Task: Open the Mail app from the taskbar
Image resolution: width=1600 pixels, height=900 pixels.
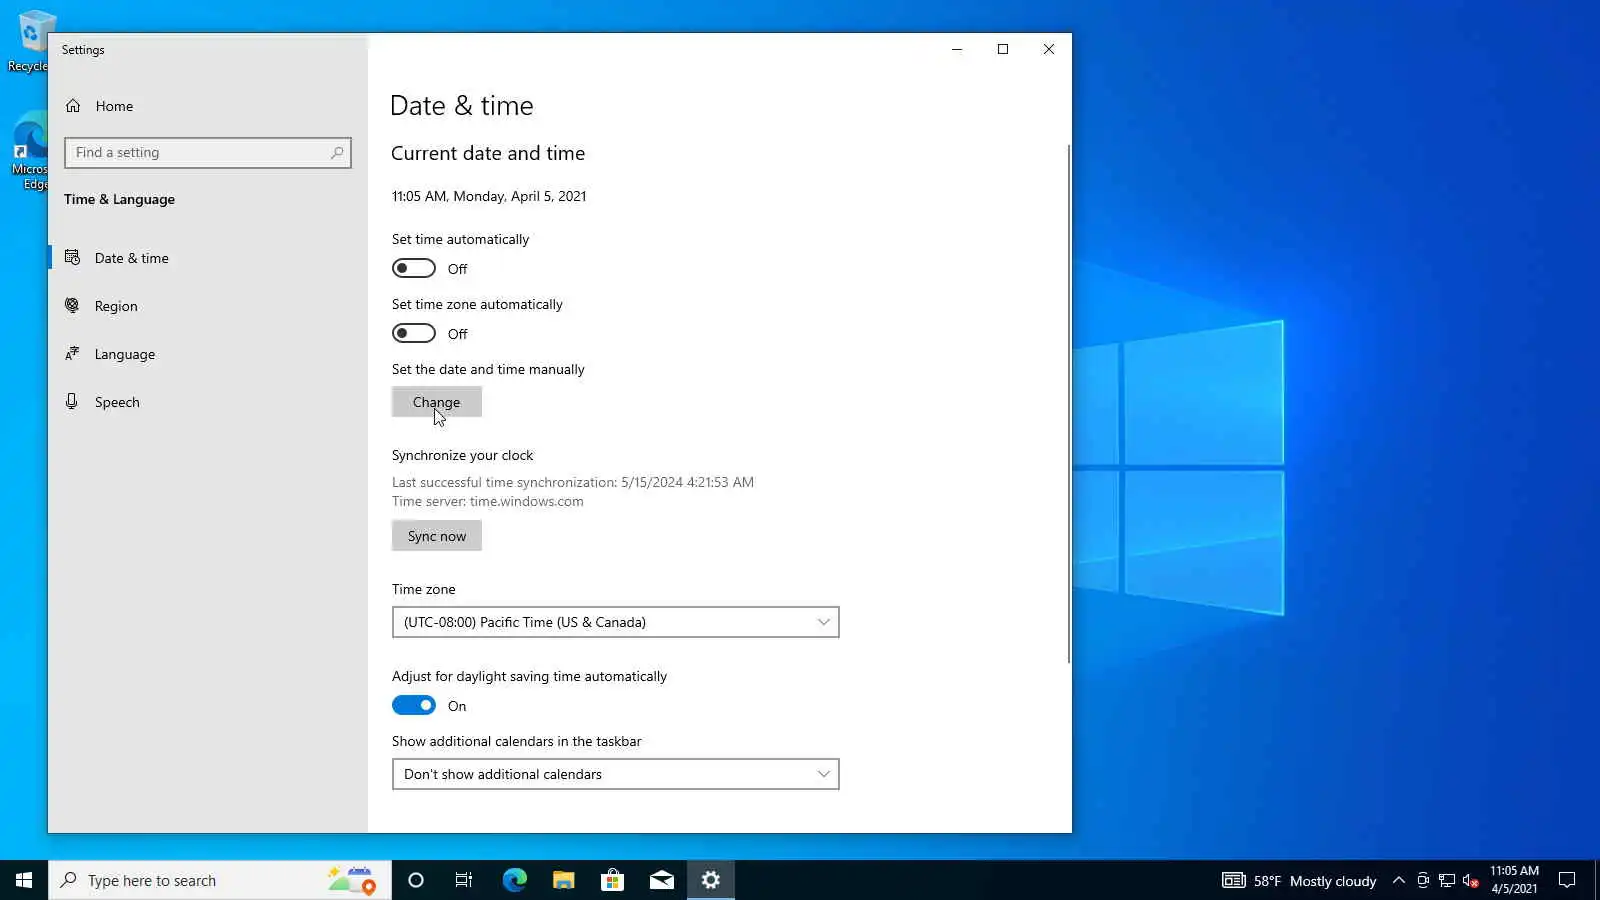Action: (x=661, y=880)
